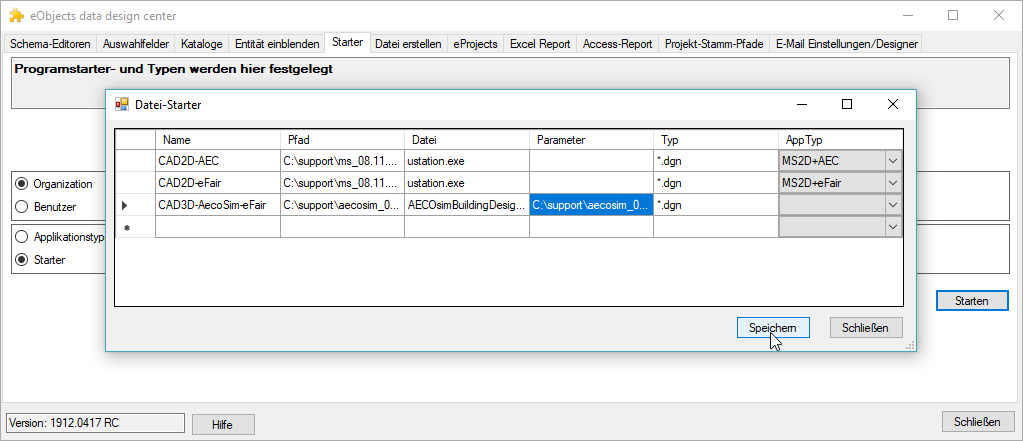Viewport: 1023px width, 441px height.
Task: Click Schließen in the Datei-Starter dialog
Action: click(x=866, y=327)
